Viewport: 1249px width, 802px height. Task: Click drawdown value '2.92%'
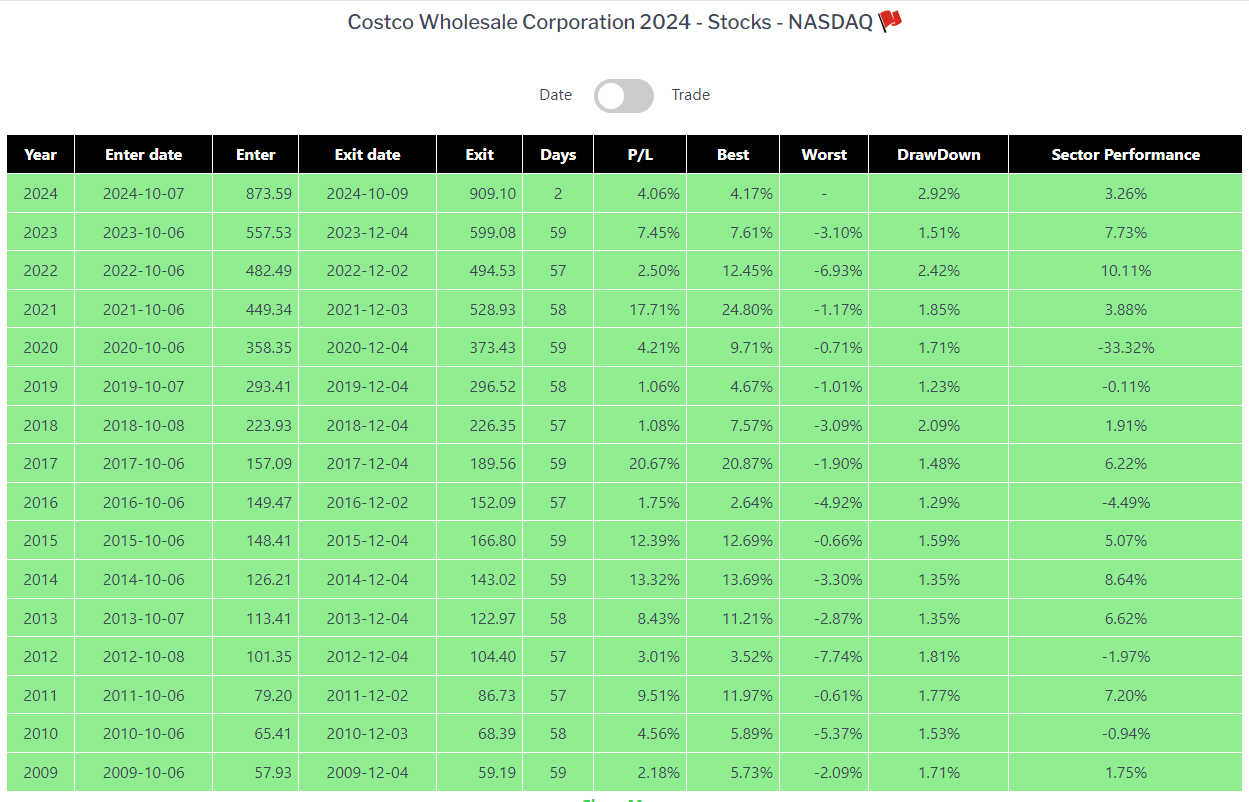(x=939, y=194)
